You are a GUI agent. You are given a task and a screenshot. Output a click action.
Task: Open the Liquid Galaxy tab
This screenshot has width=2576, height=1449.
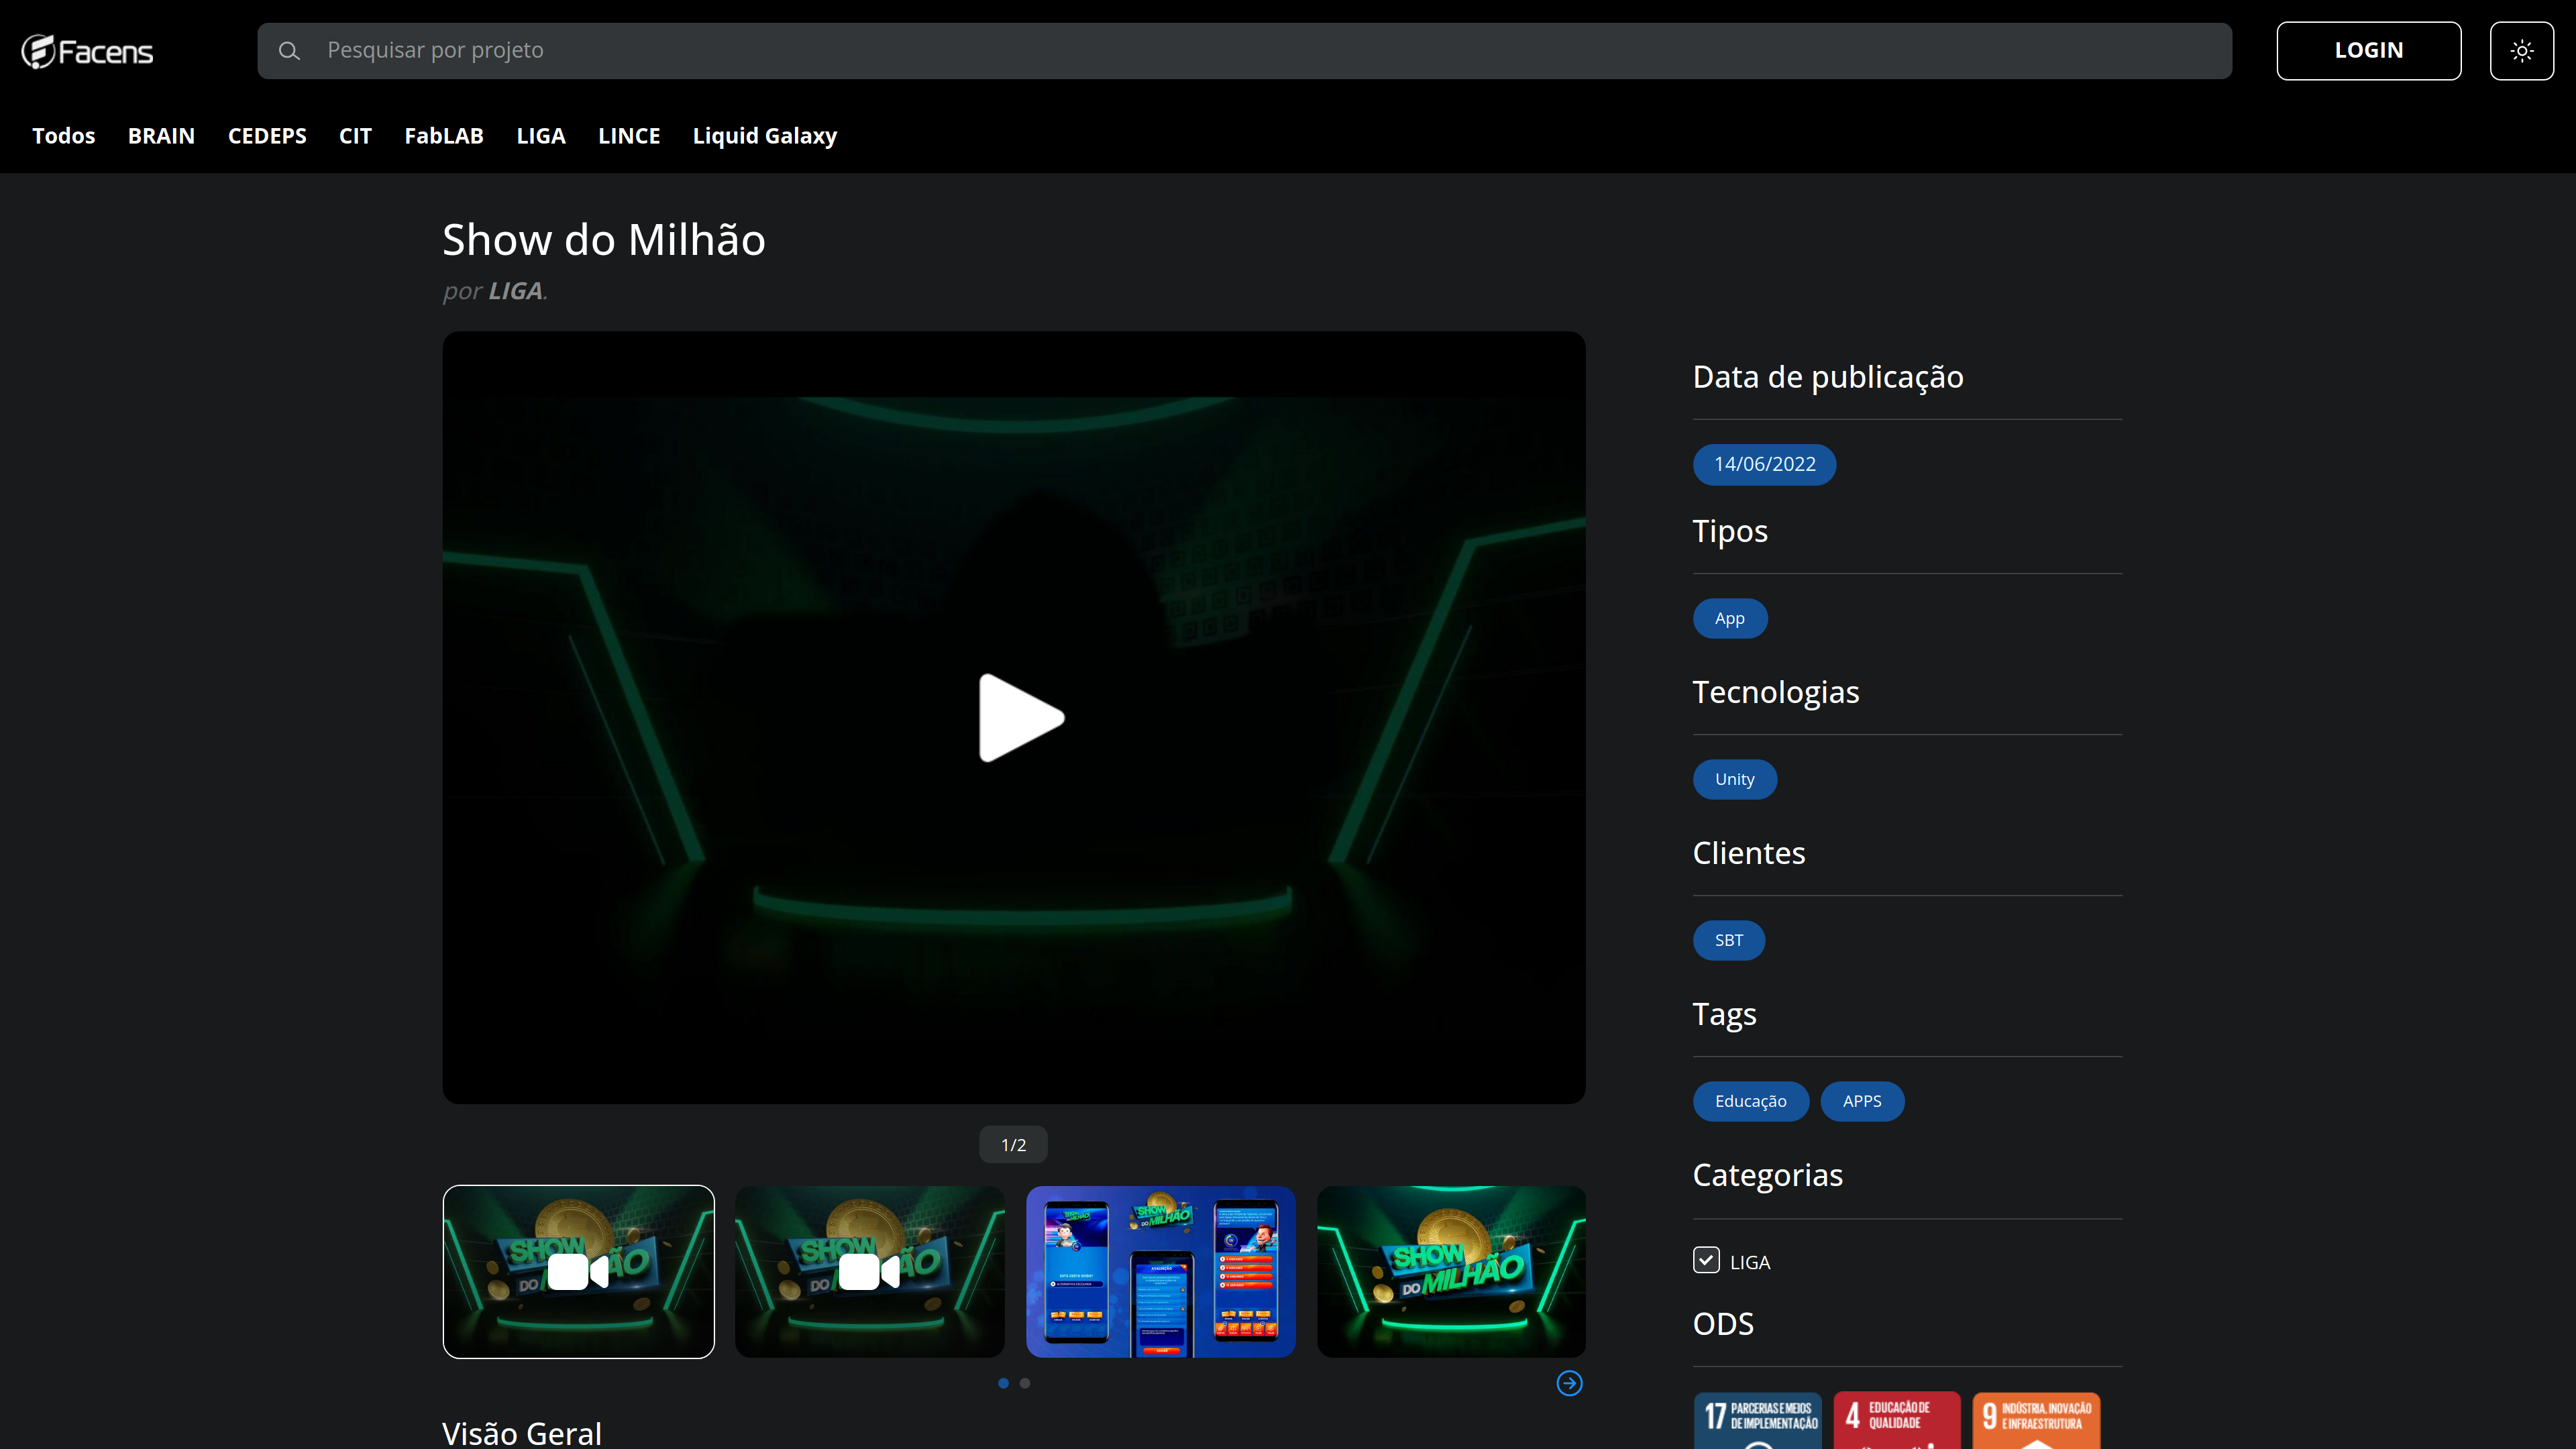click(x=765, y=136)
